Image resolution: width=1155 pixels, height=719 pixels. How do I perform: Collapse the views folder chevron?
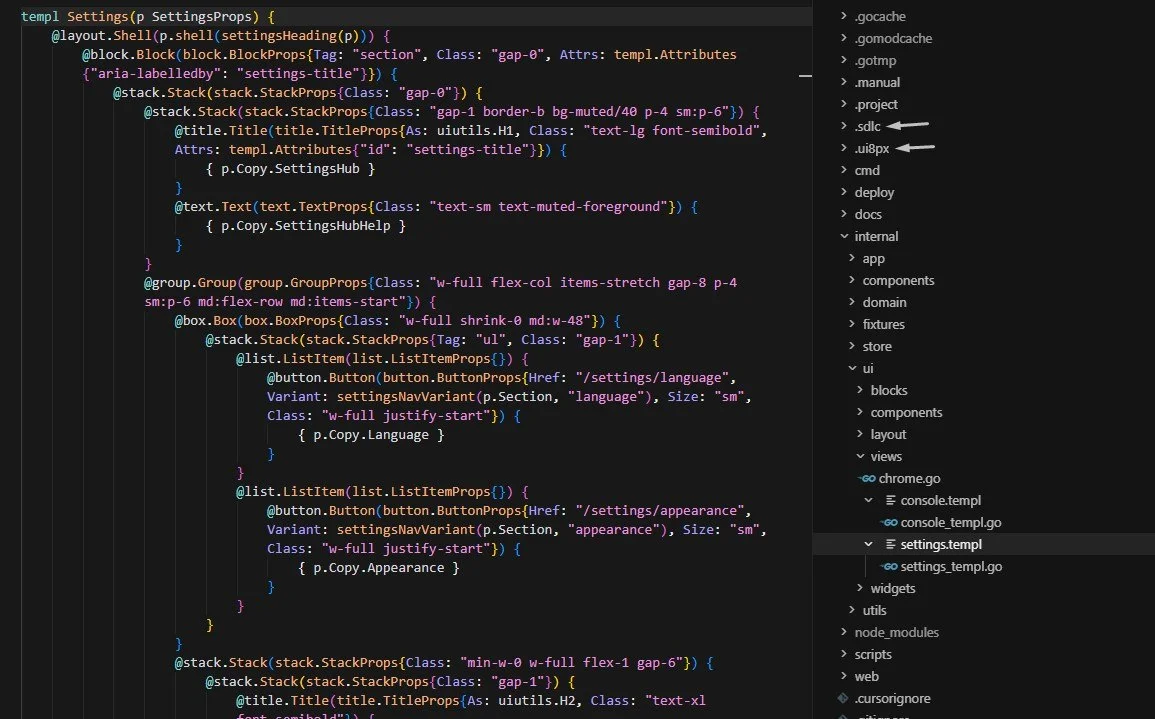point(860,457)
